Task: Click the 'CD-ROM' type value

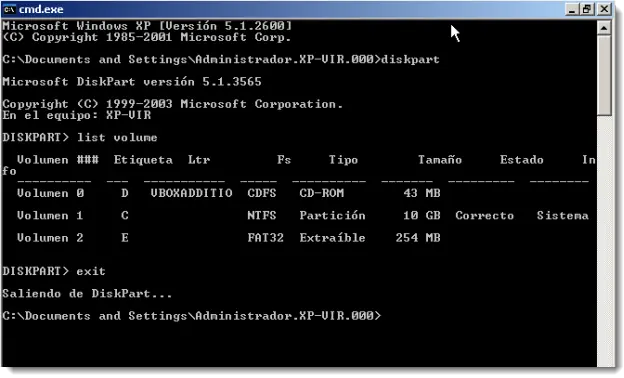Action: (322, 193)
